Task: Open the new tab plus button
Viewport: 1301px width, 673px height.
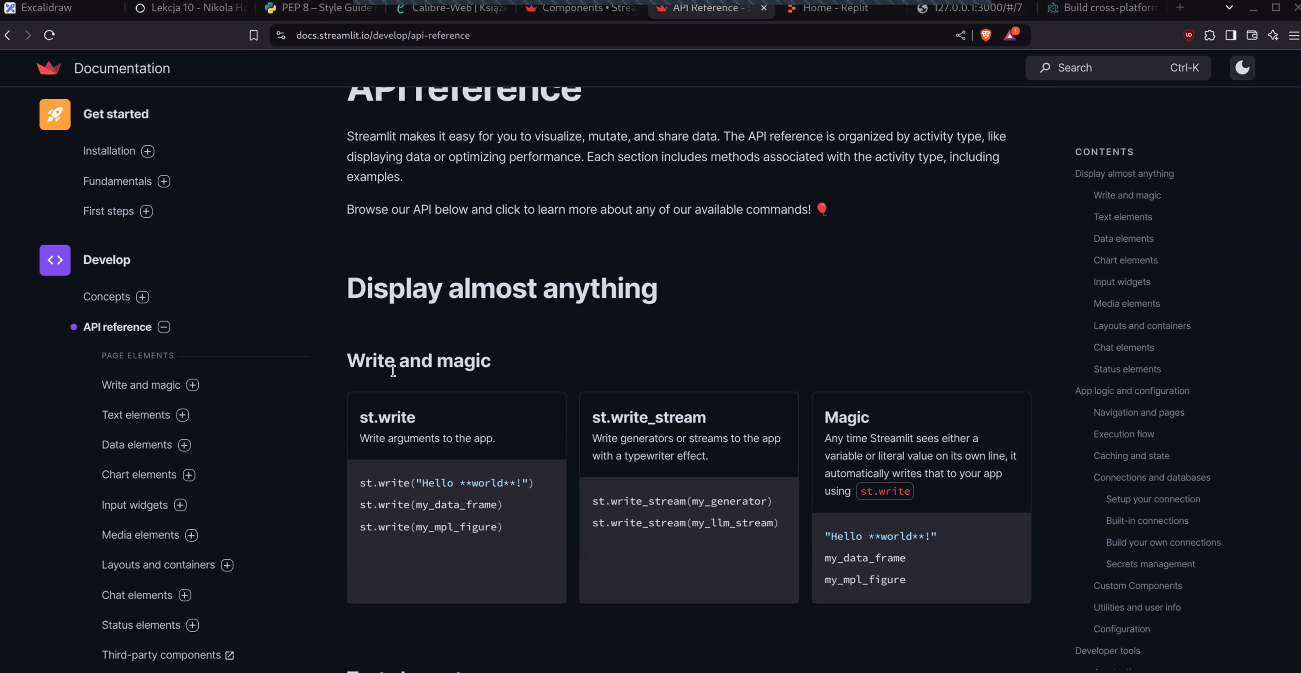Action: coord(1180,7)
